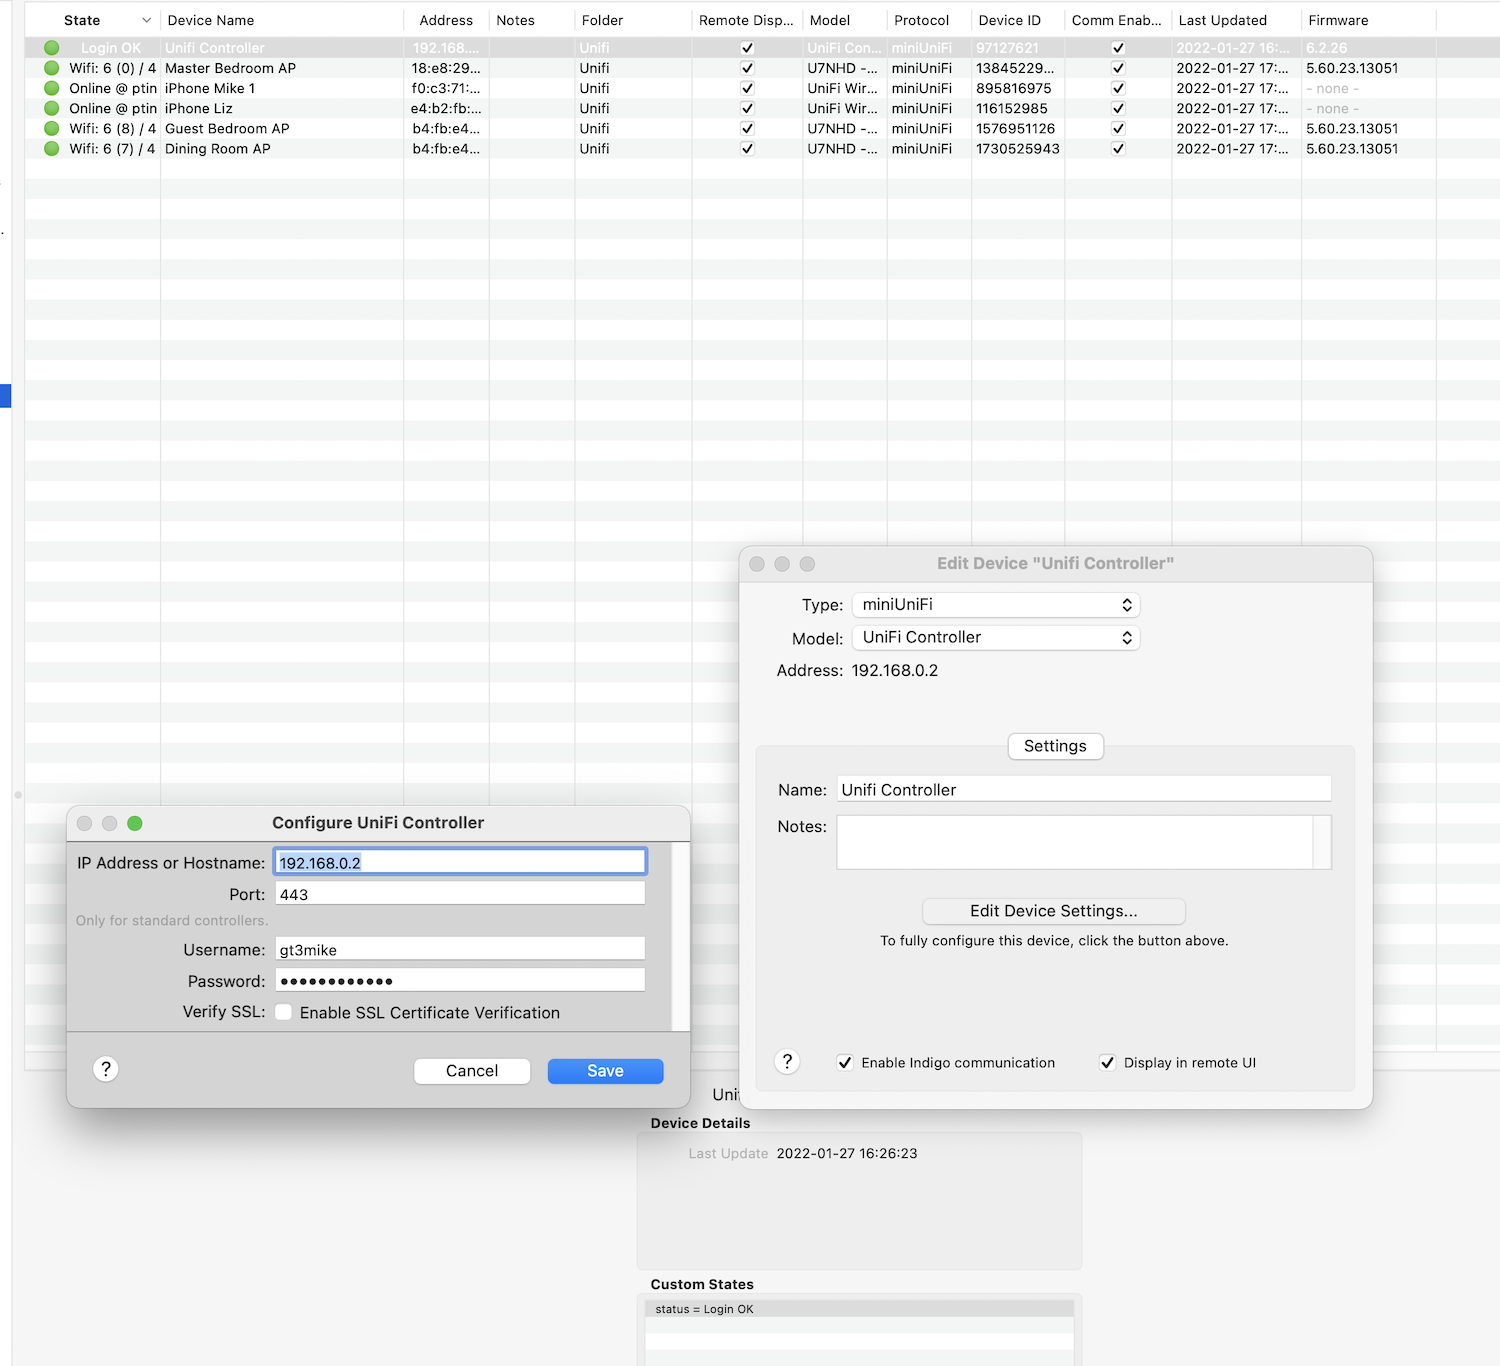Open the Model dropdown showing UniFi Controller
1500x1366 pixels.
pos(996,638)
